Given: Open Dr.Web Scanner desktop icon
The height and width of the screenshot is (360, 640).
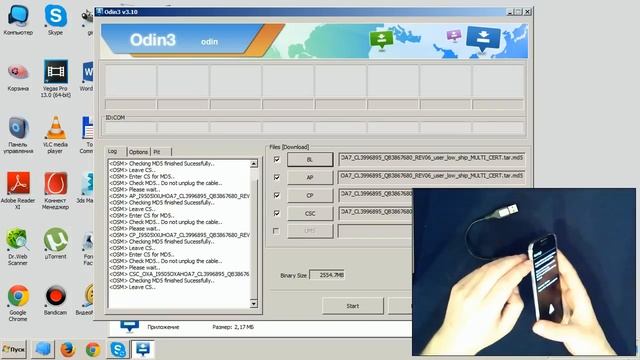Looking at the screenshot, I should 18,247.
